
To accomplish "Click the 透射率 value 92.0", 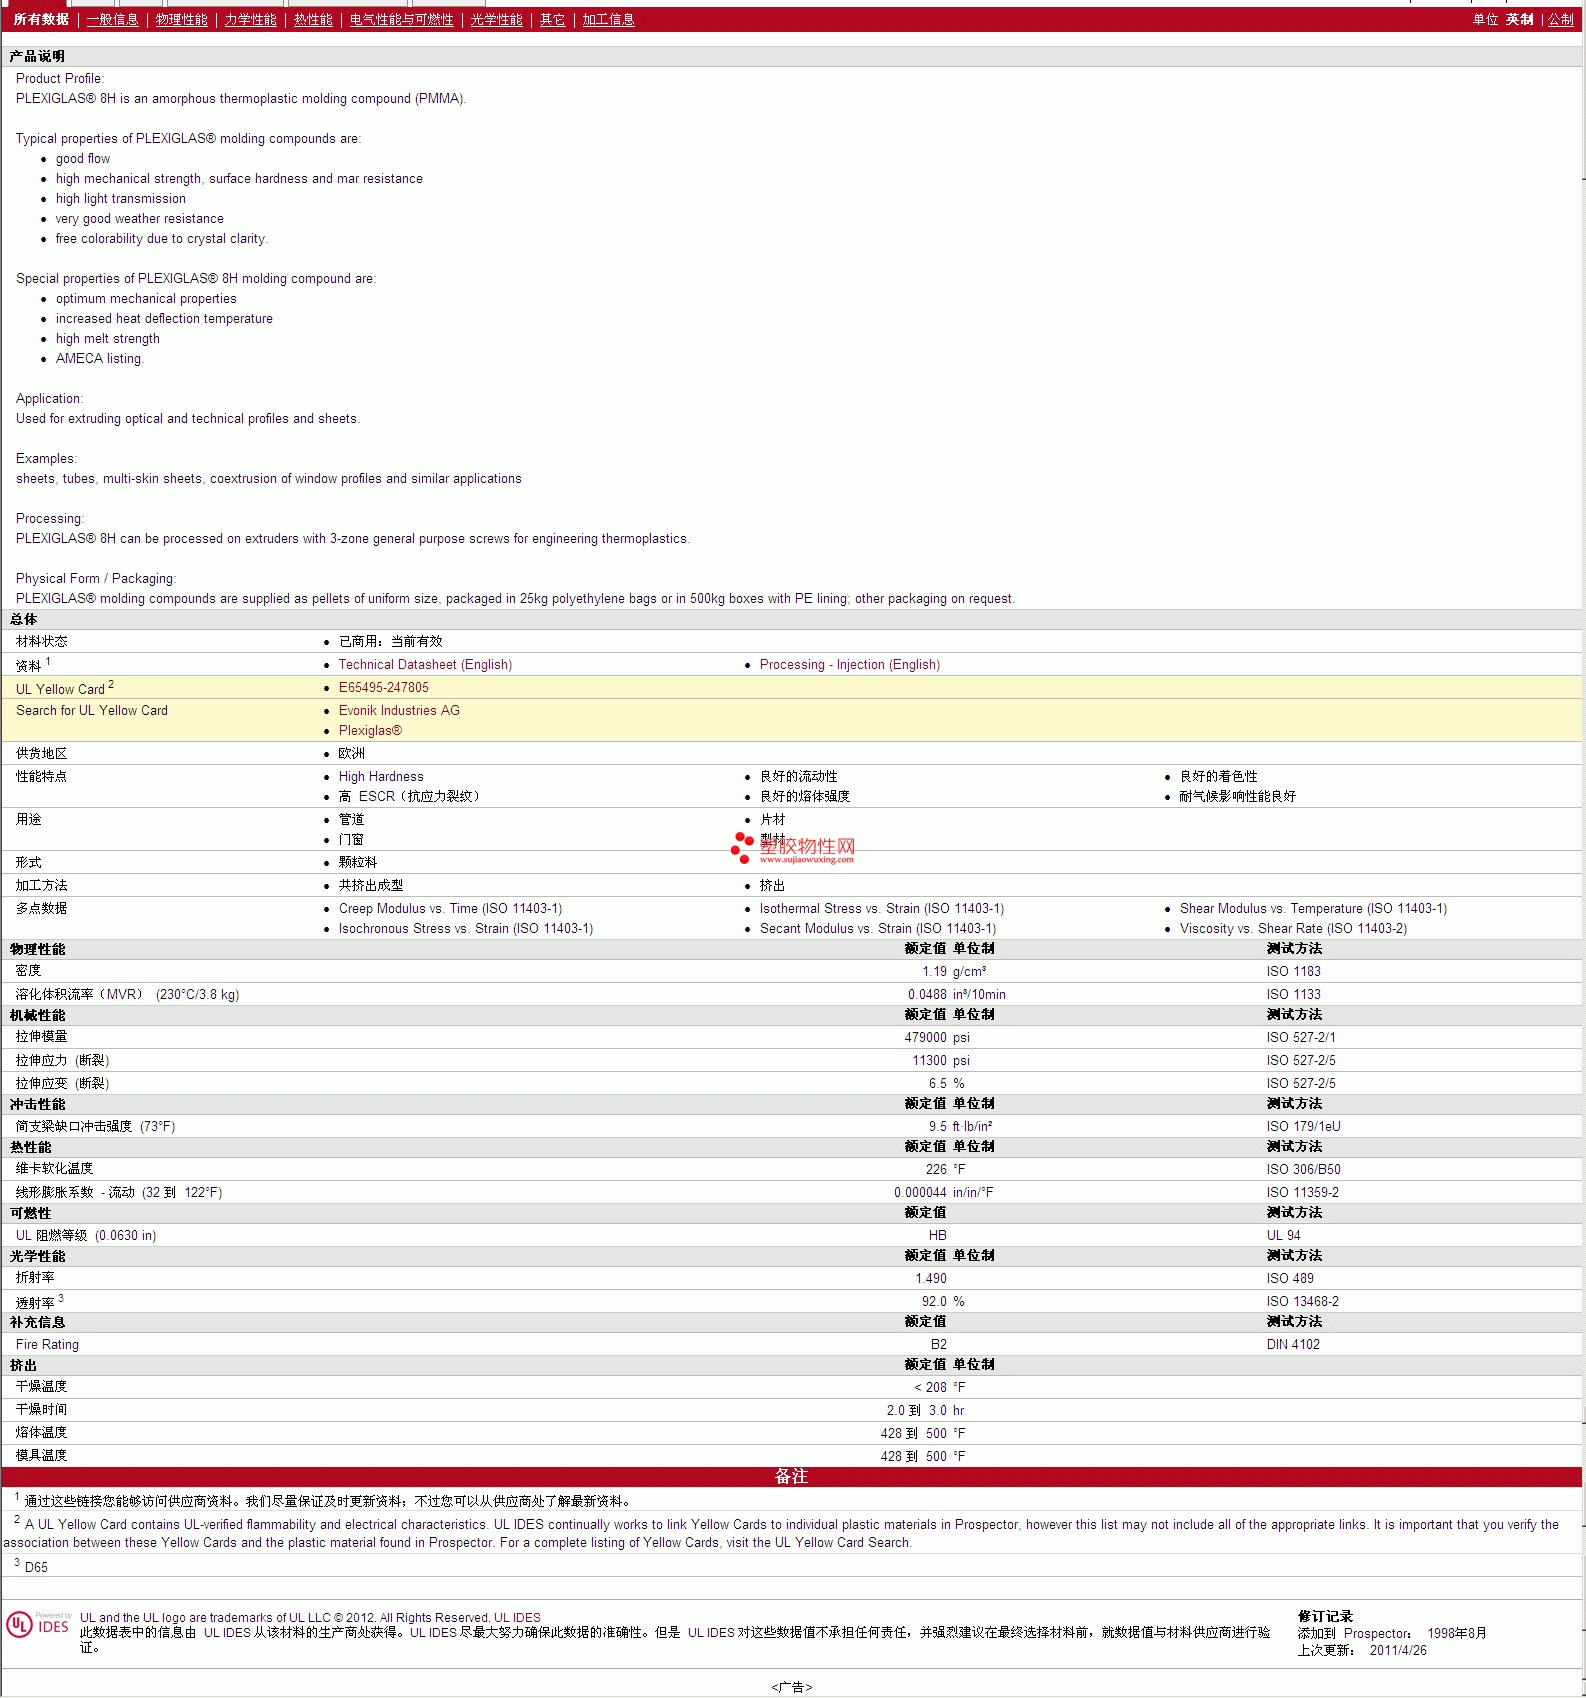I will (x=934, y=1302).
